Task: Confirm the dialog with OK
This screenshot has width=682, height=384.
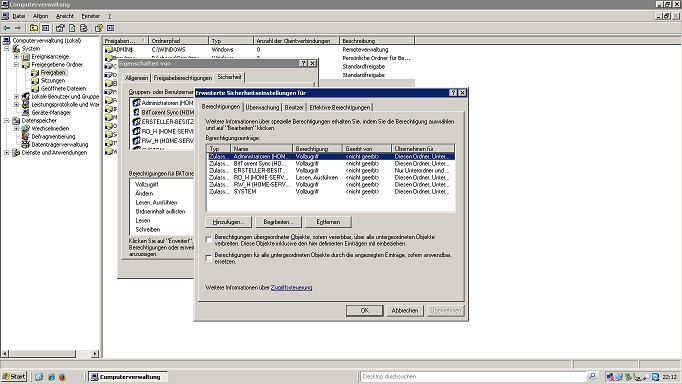Action: (x=364, y=311)
